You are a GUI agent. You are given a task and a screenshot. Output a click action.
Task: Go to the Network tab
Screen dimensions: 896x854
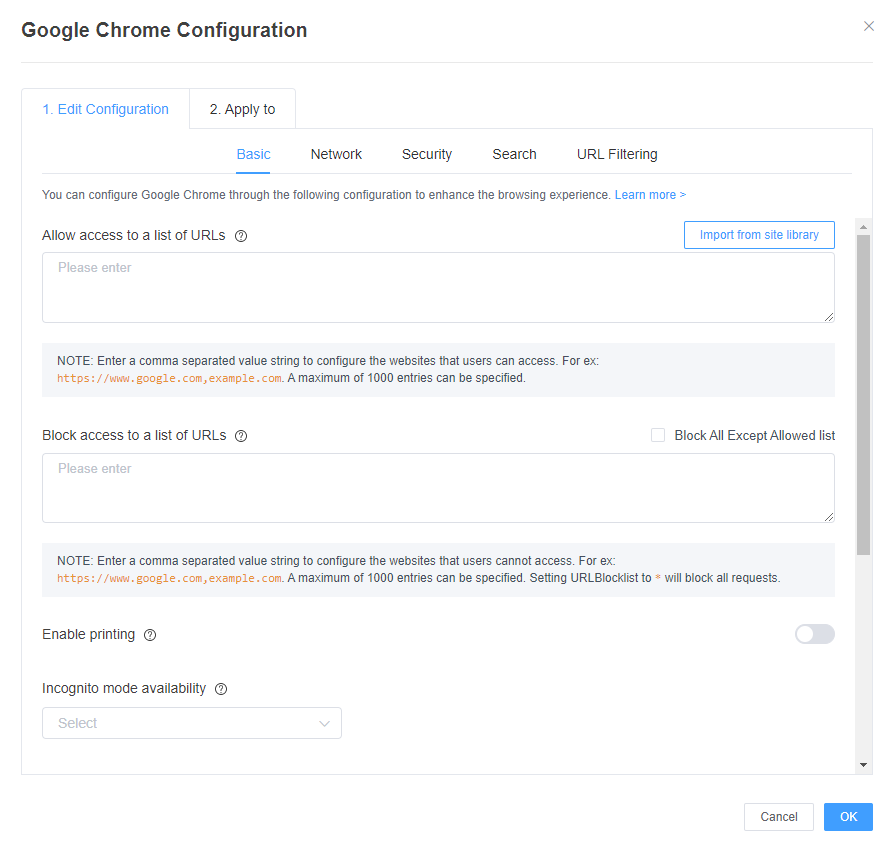pyautogui.click(x=336, y=154)
